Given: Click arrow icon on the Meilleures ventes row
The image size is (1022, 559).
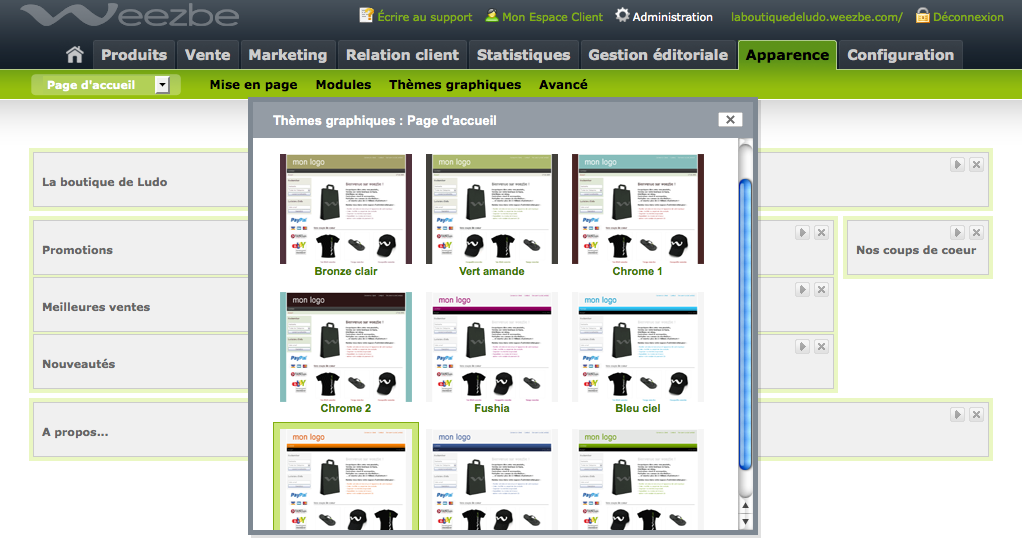Looking at the screenshot, I should [x=802, y=289].
